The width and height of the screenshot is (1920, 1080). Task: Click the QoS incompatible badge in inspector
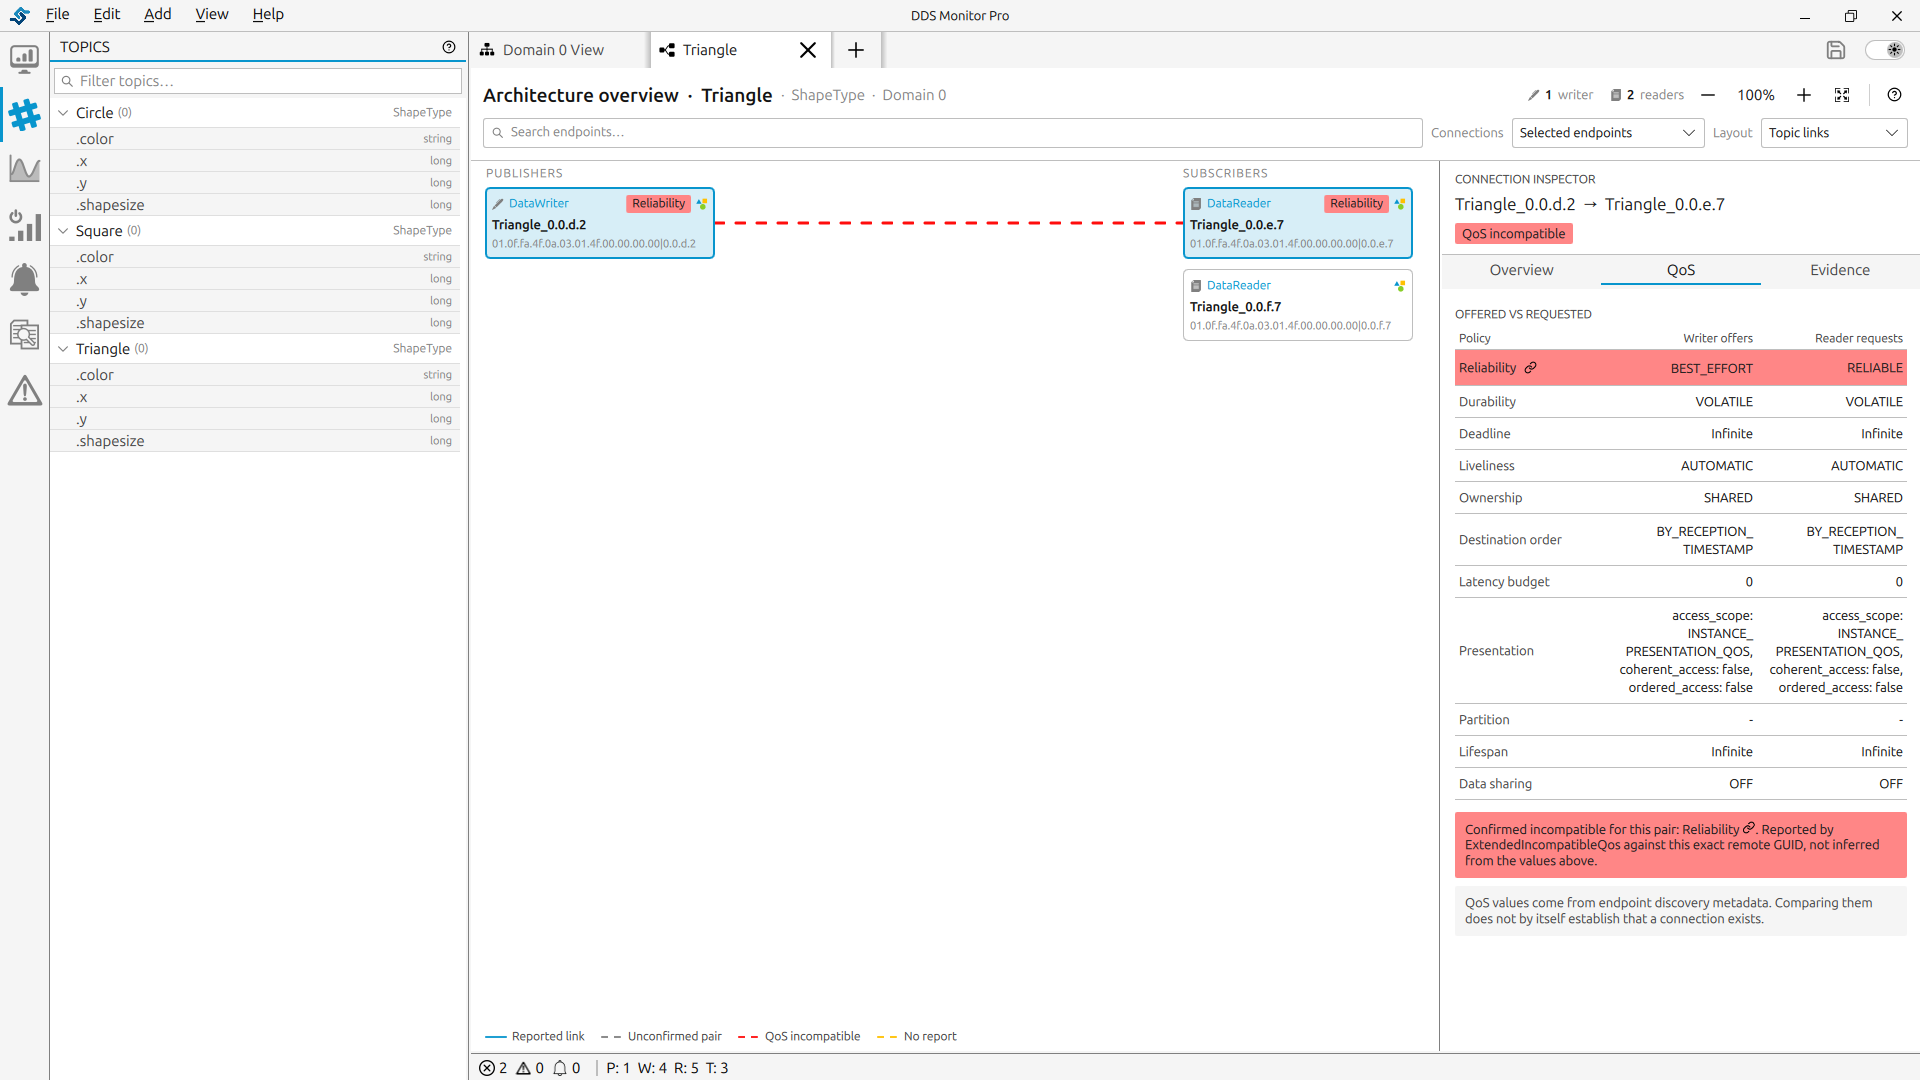coord(1513,234)
